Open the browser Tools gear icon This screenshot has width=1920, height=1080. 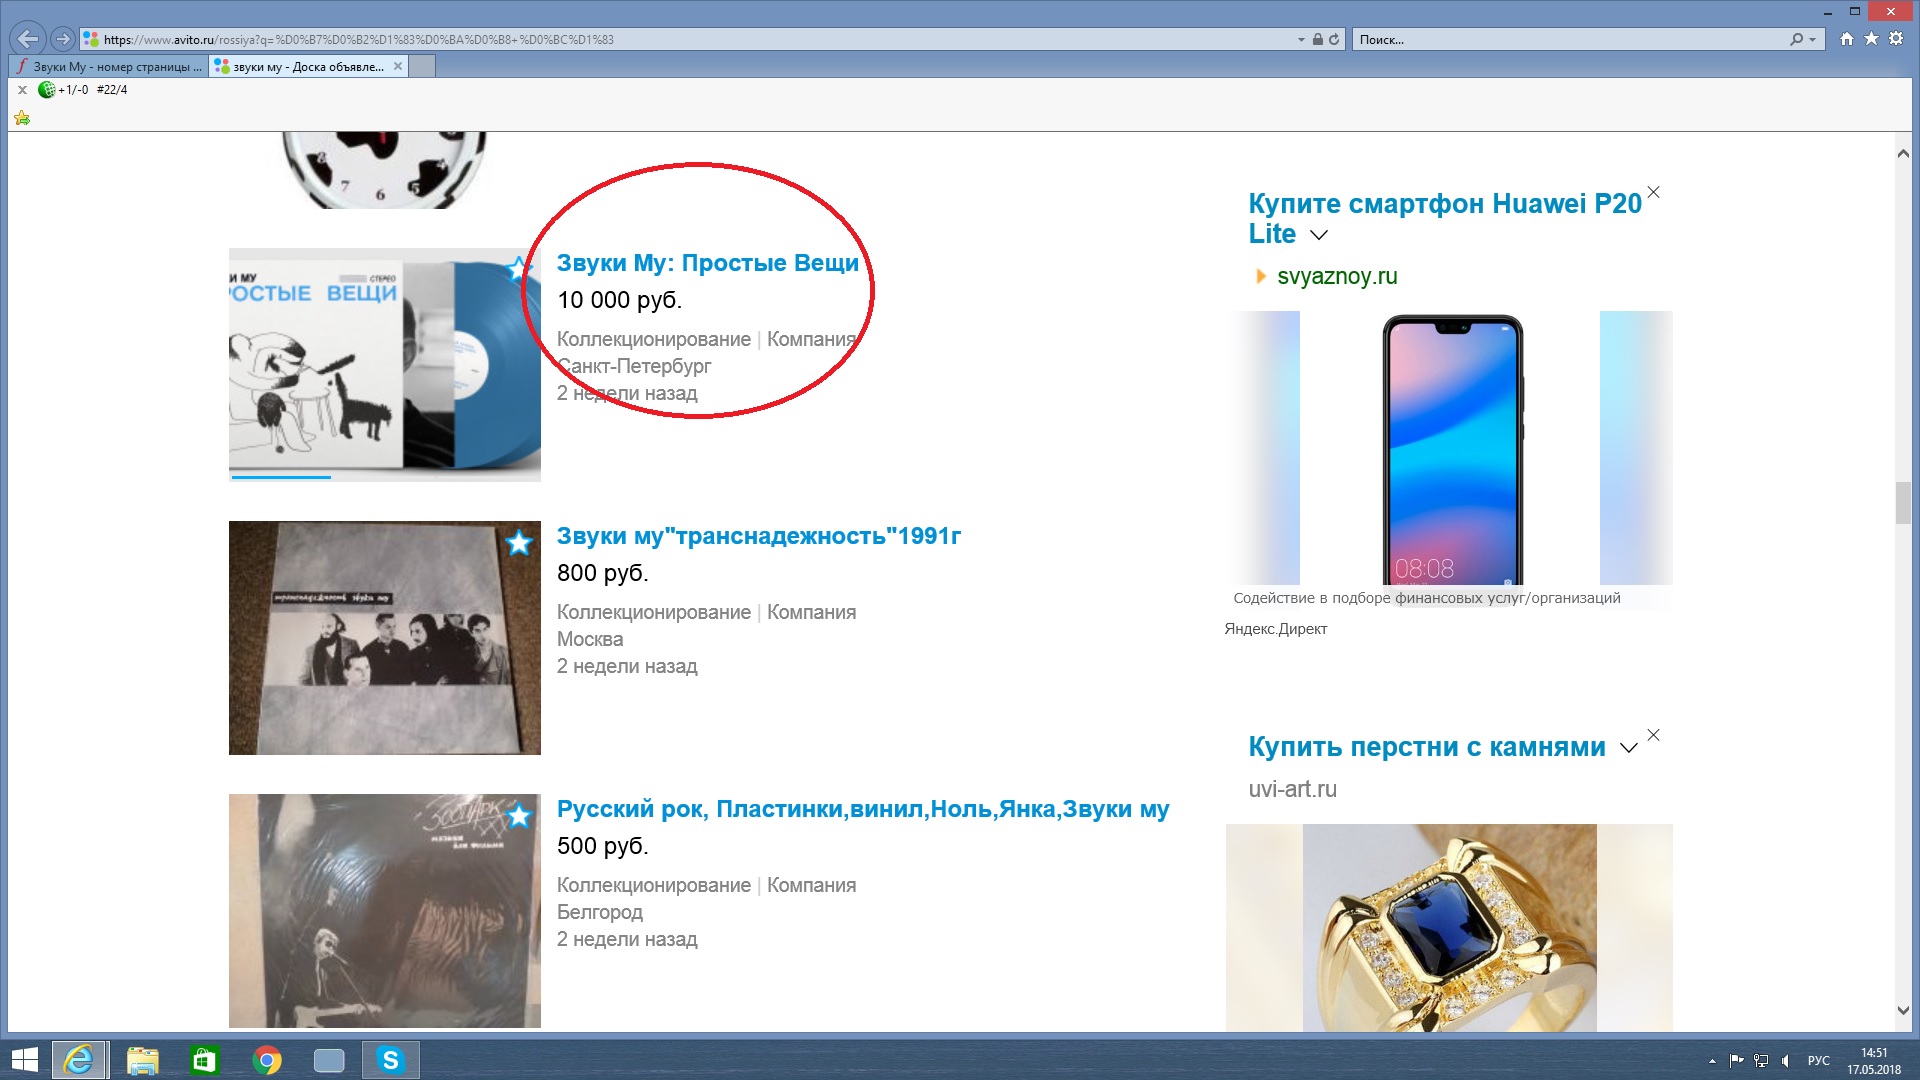pos(1896,39)
